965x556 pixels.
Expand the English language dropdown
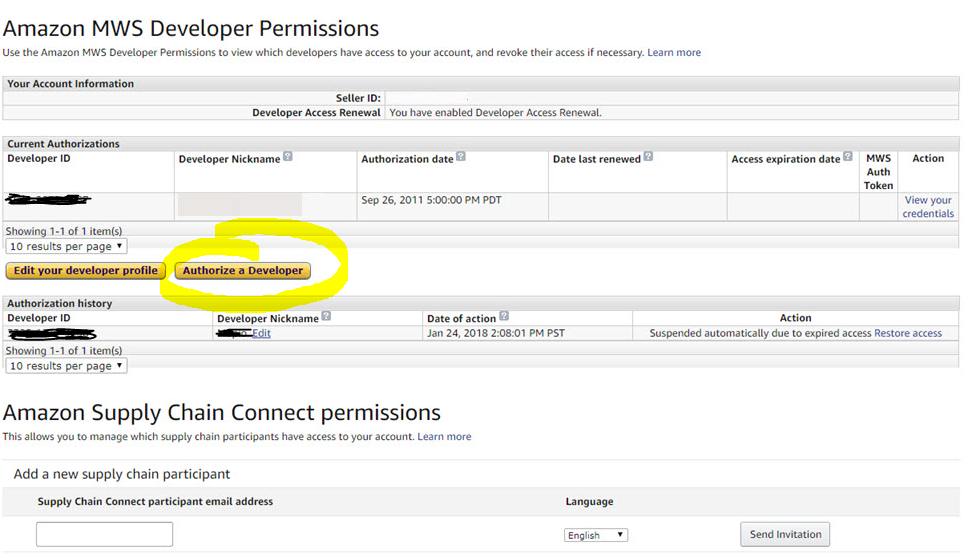[596, 535]
